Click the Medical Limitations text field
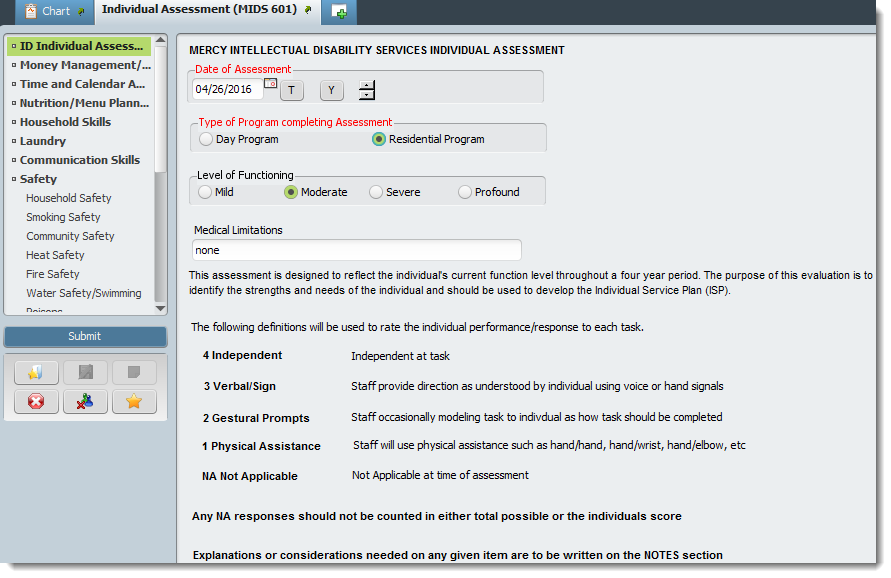Viewport: 891px width, 578px height. point(357,251)
